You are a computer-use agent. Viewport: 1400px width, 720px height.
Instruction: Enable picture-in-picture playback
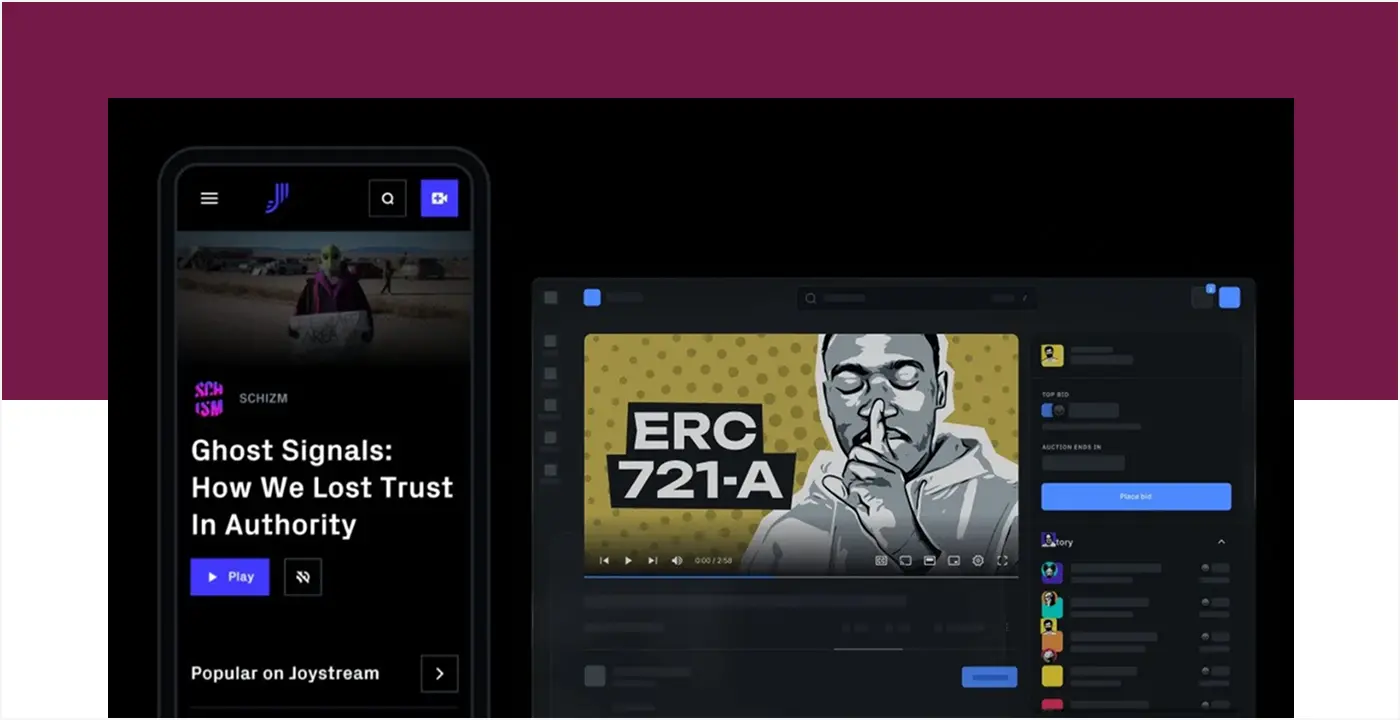tap(953, 561)
